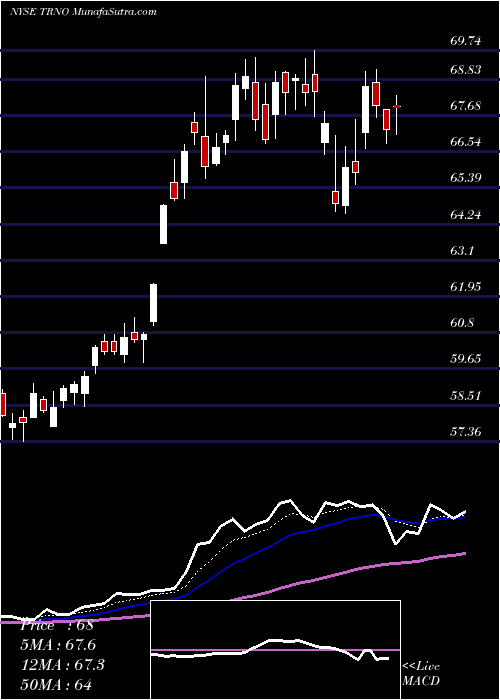Click the 59.65 price axis label
This screenshot has height=700, width=500.
pyautogui.click(x=466, y=359)
